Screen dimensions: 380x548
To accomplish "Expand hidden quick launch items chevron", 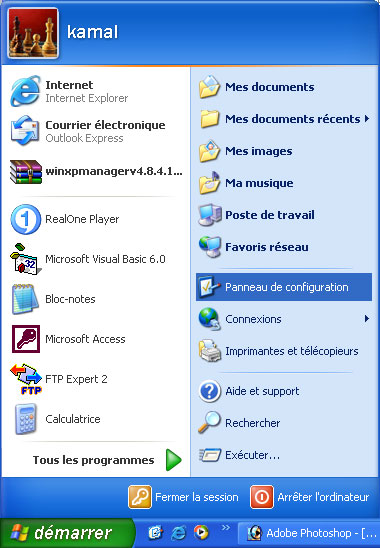I will pyautogui.click(x=226, y=528).
